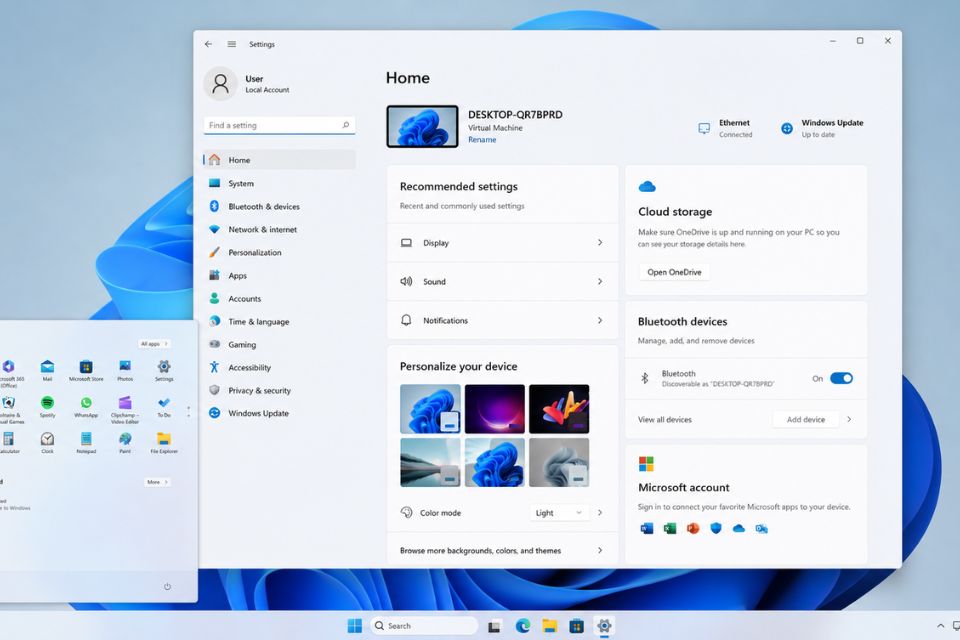This screenshot has width=960, height=640.
Task: Click the search magnifier in Find a setting
Action: pos(346,125)
